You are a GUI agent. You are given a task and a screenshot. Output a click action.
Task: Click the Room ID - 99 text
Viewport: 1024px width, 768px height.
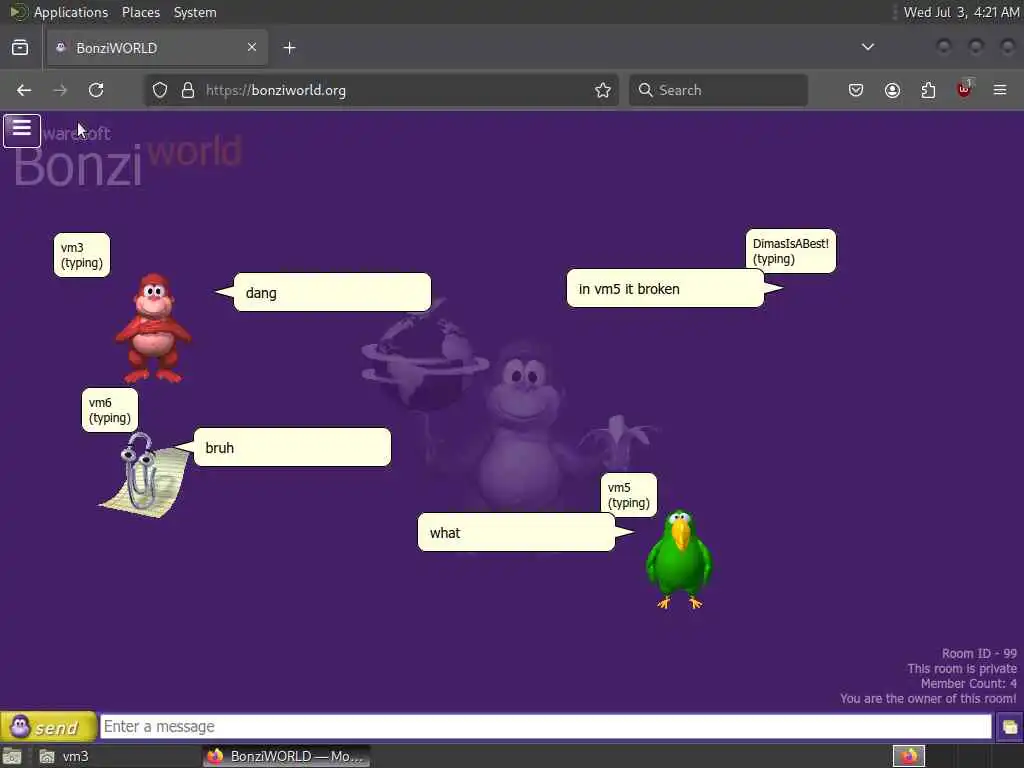(x=979, y=654)
